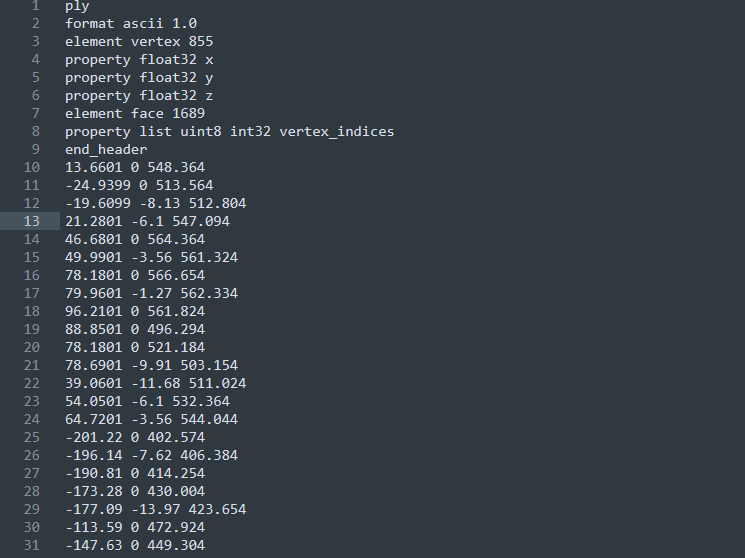Click the 'property float32 z' line

tap(139, 95)
